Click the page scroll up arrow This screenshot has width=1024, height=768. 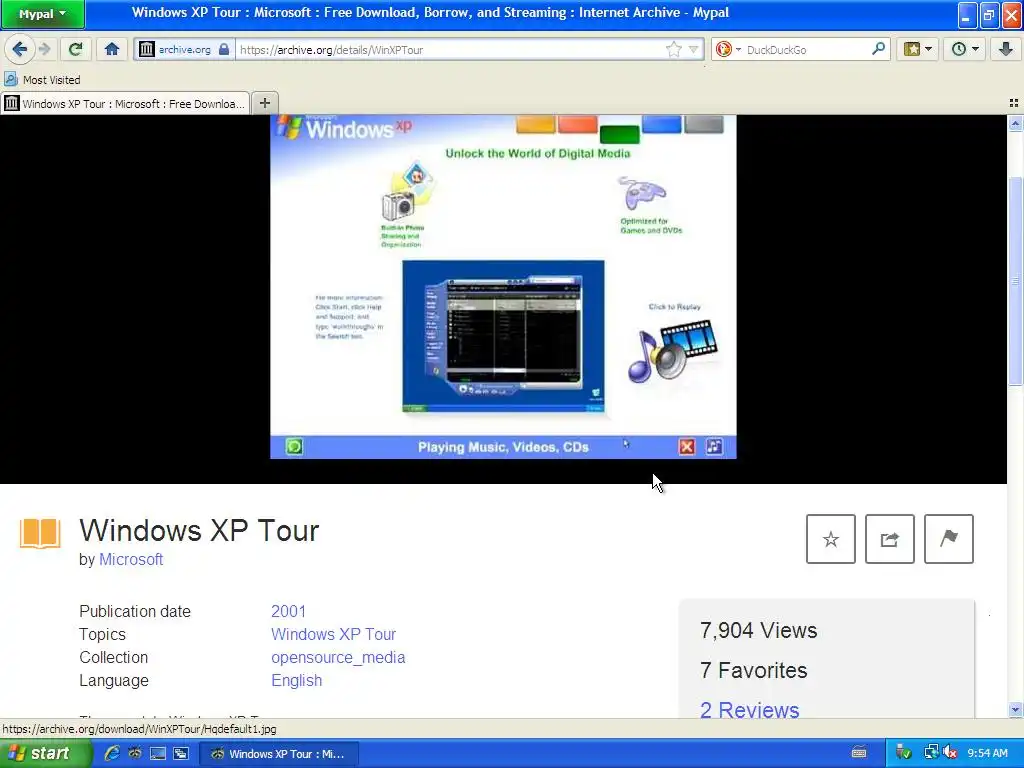(x=1016, y=123)
